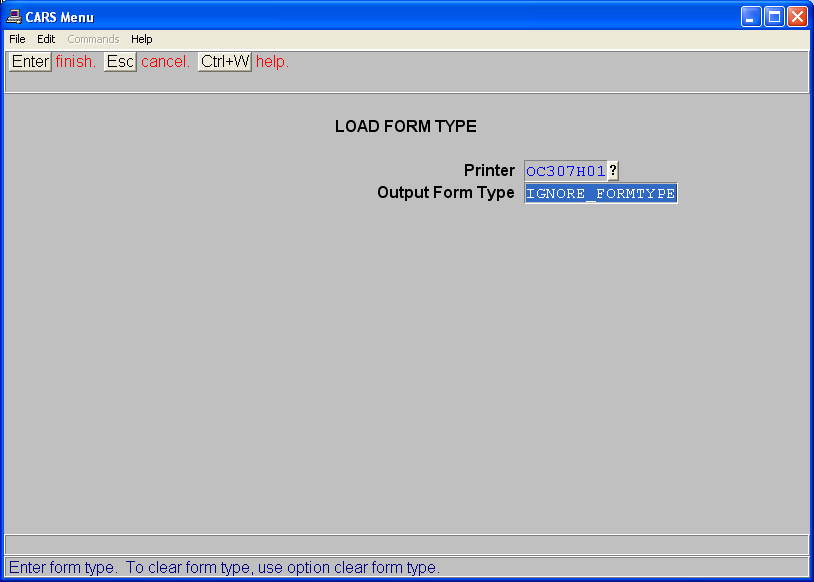Click the red 'help.' text
814x582 pixels.
point(273,62)
